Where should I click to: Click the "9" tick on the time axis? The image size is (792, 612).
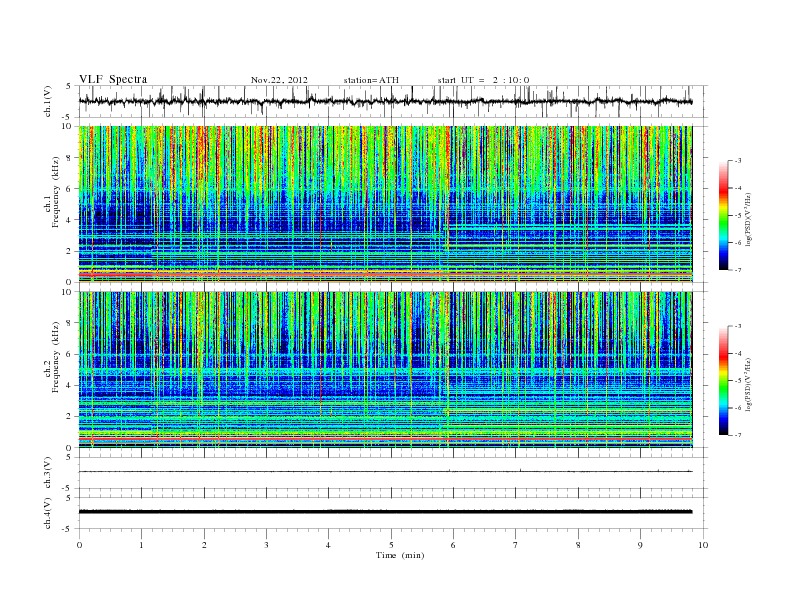tap(640, 545)
